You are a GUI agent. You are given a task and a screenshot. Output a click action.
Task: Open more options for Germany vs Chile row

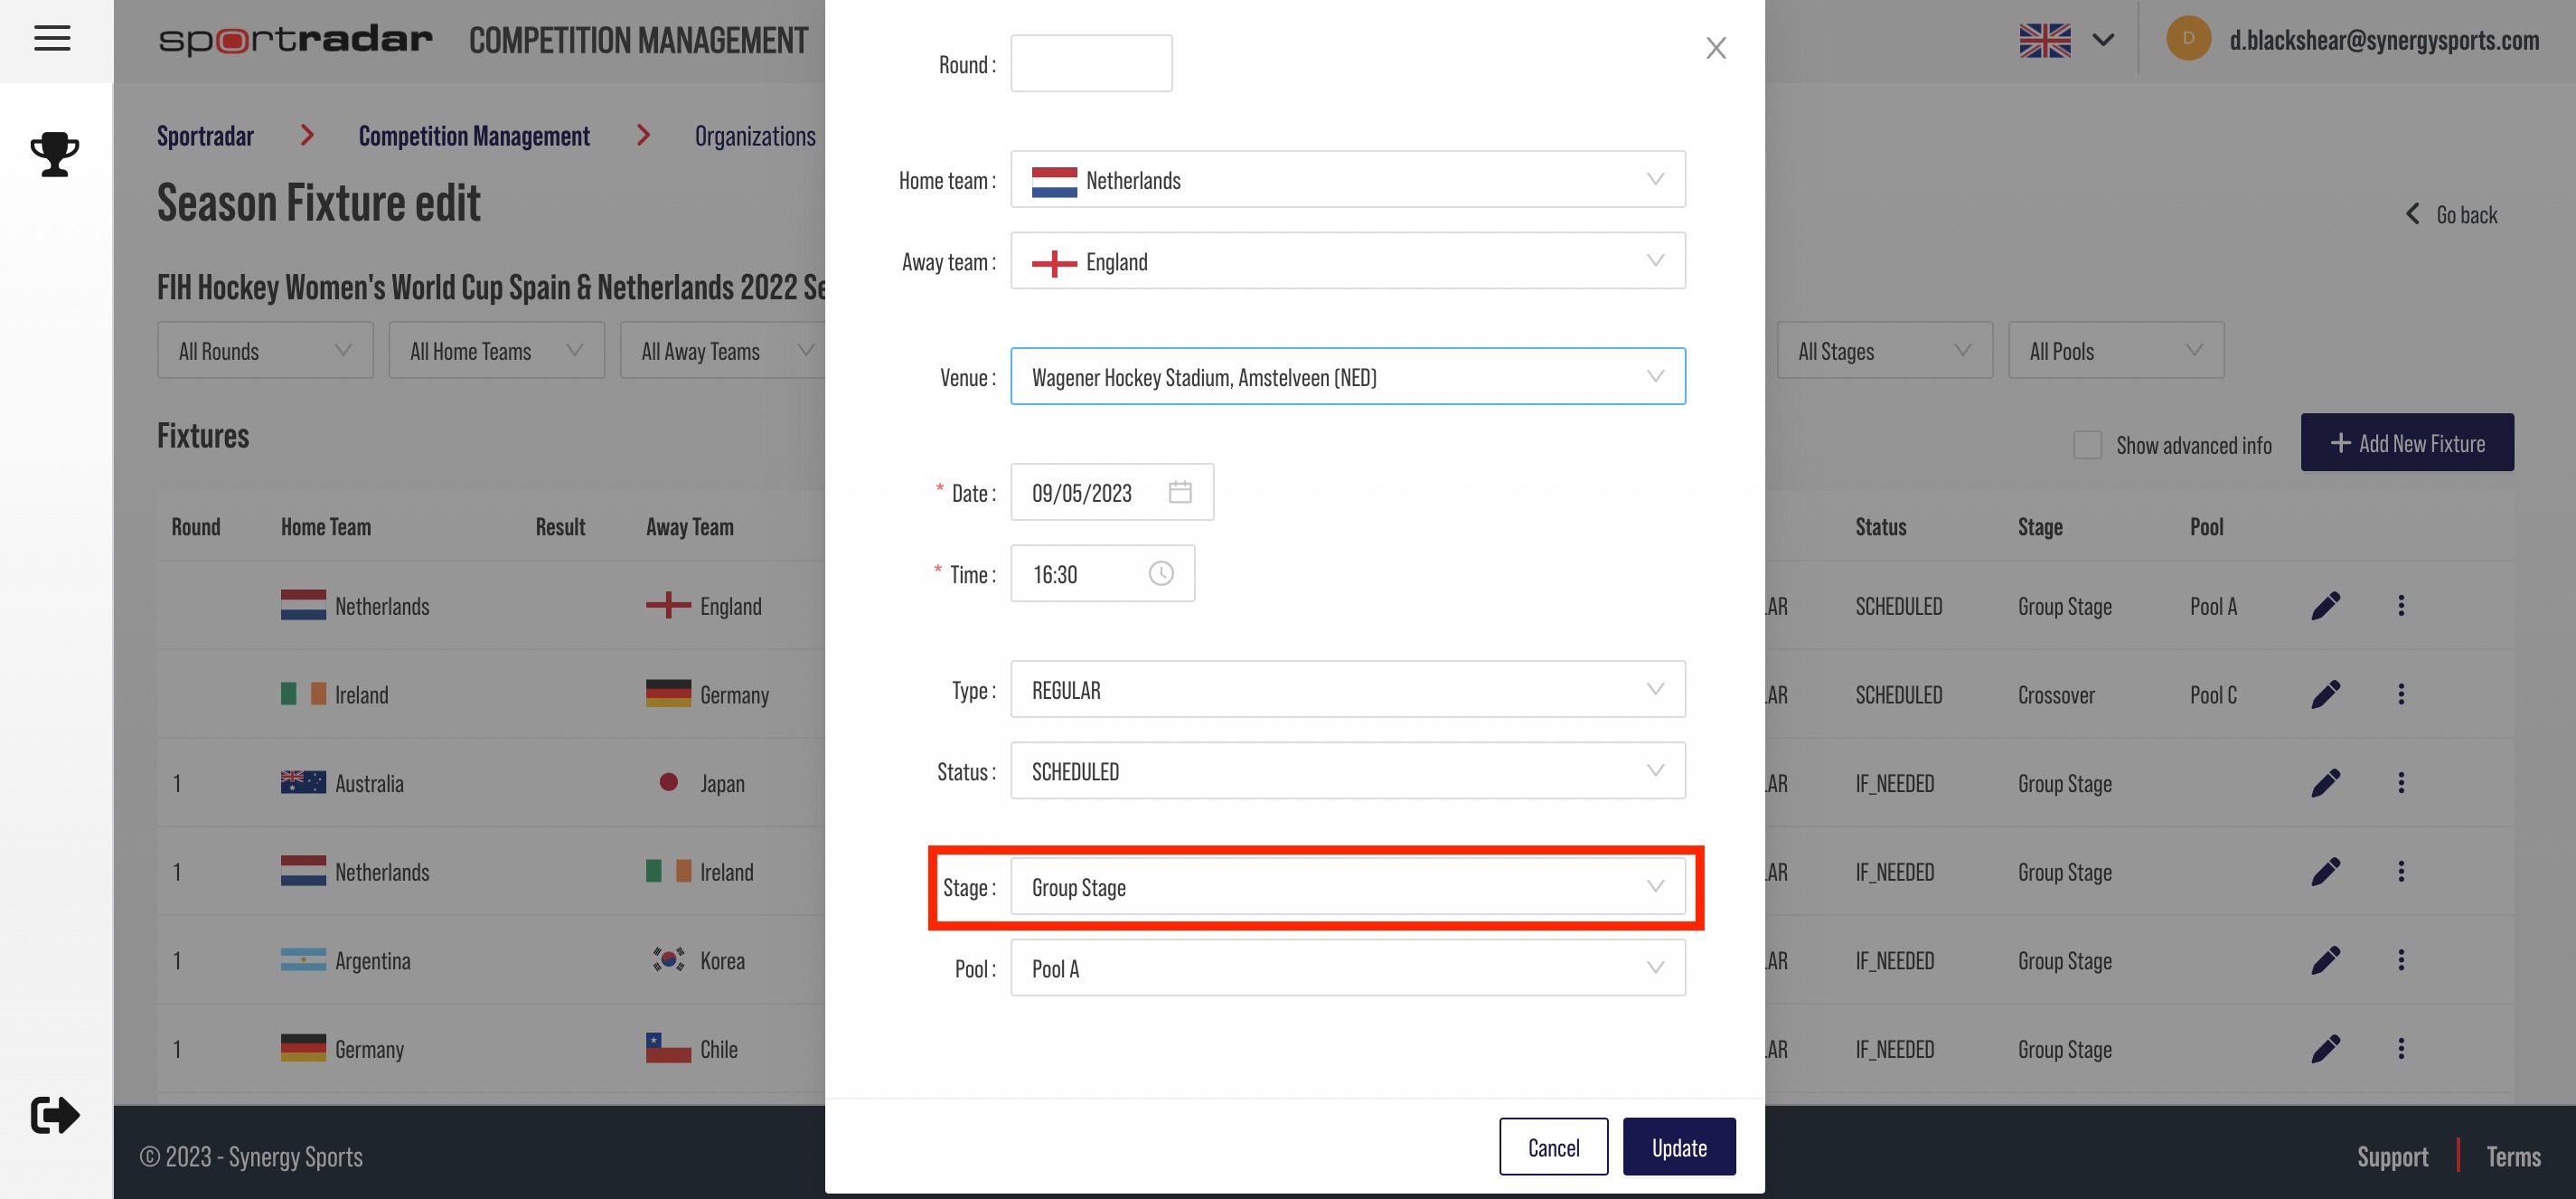(2401, 1048)
